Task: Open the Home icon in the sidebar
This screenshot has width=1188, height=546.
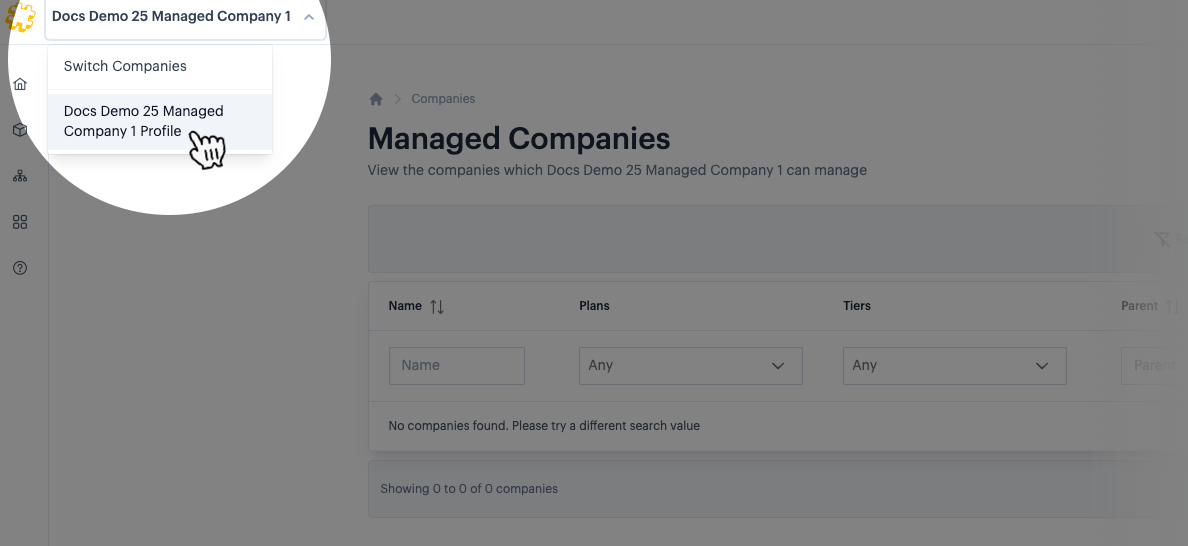Action: [x=20, y=85]
